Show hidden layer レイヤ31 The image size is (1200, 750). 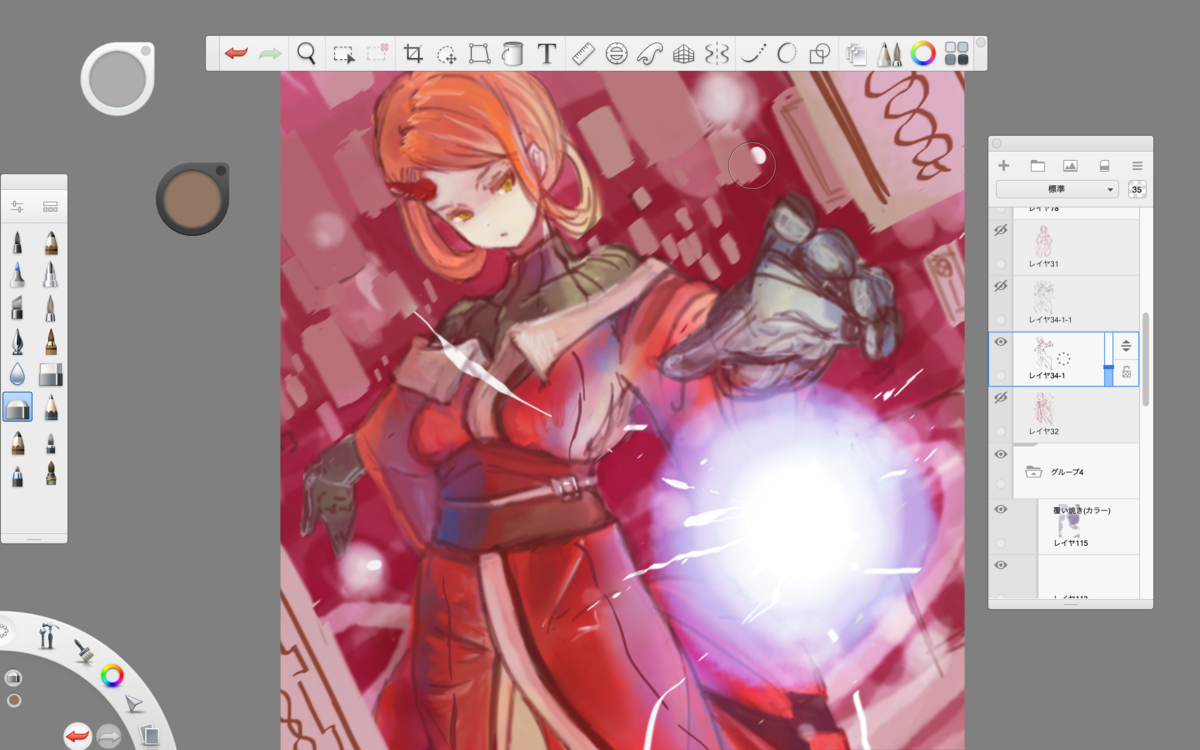[x=1000, y=230]
